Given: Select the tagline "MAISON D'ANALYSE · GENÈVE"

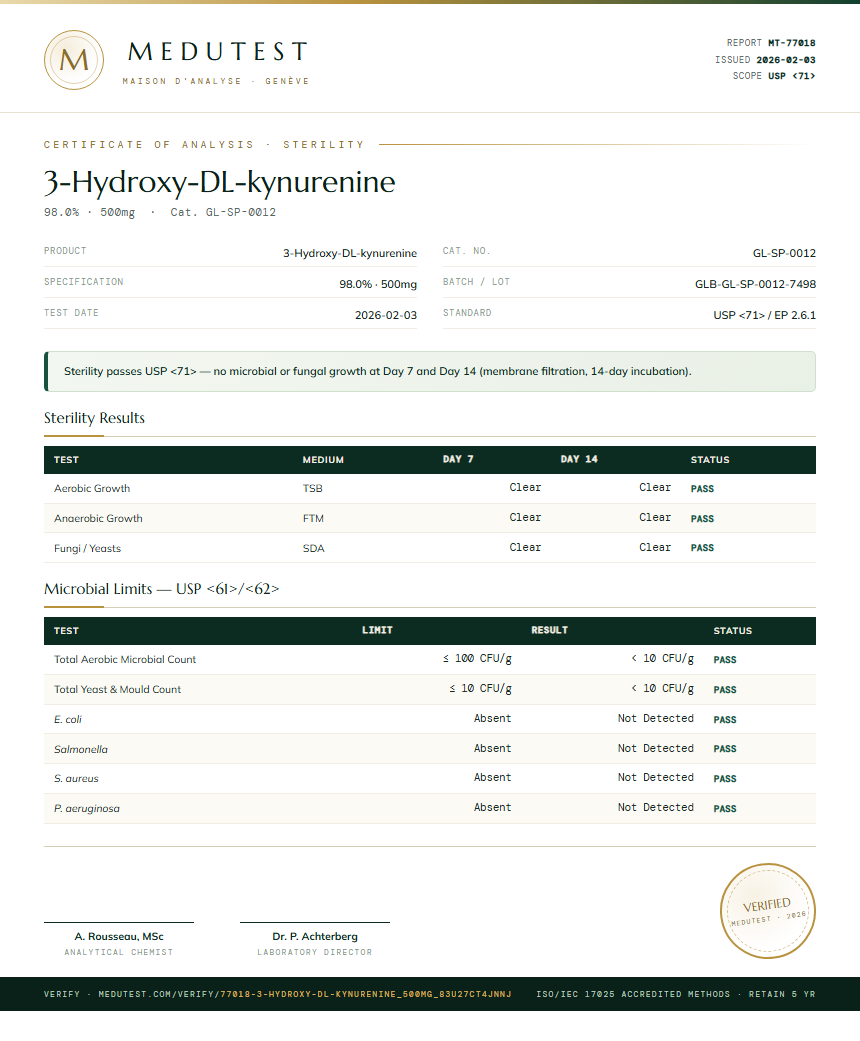Looking at the screenshot, I should point(216,81).
